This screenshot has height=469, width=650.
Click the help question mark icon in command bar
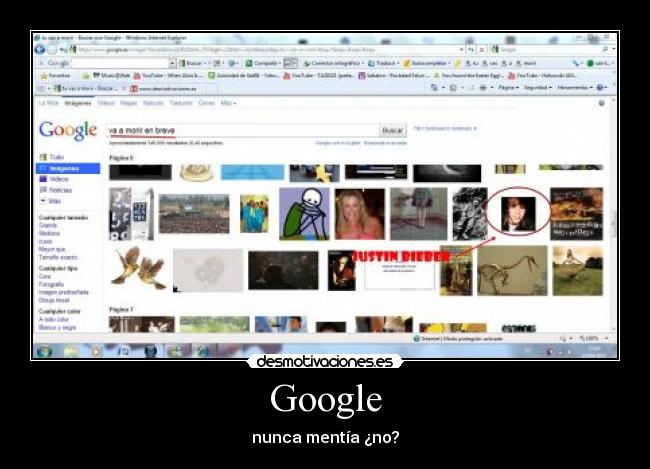(x=600, y=87)
